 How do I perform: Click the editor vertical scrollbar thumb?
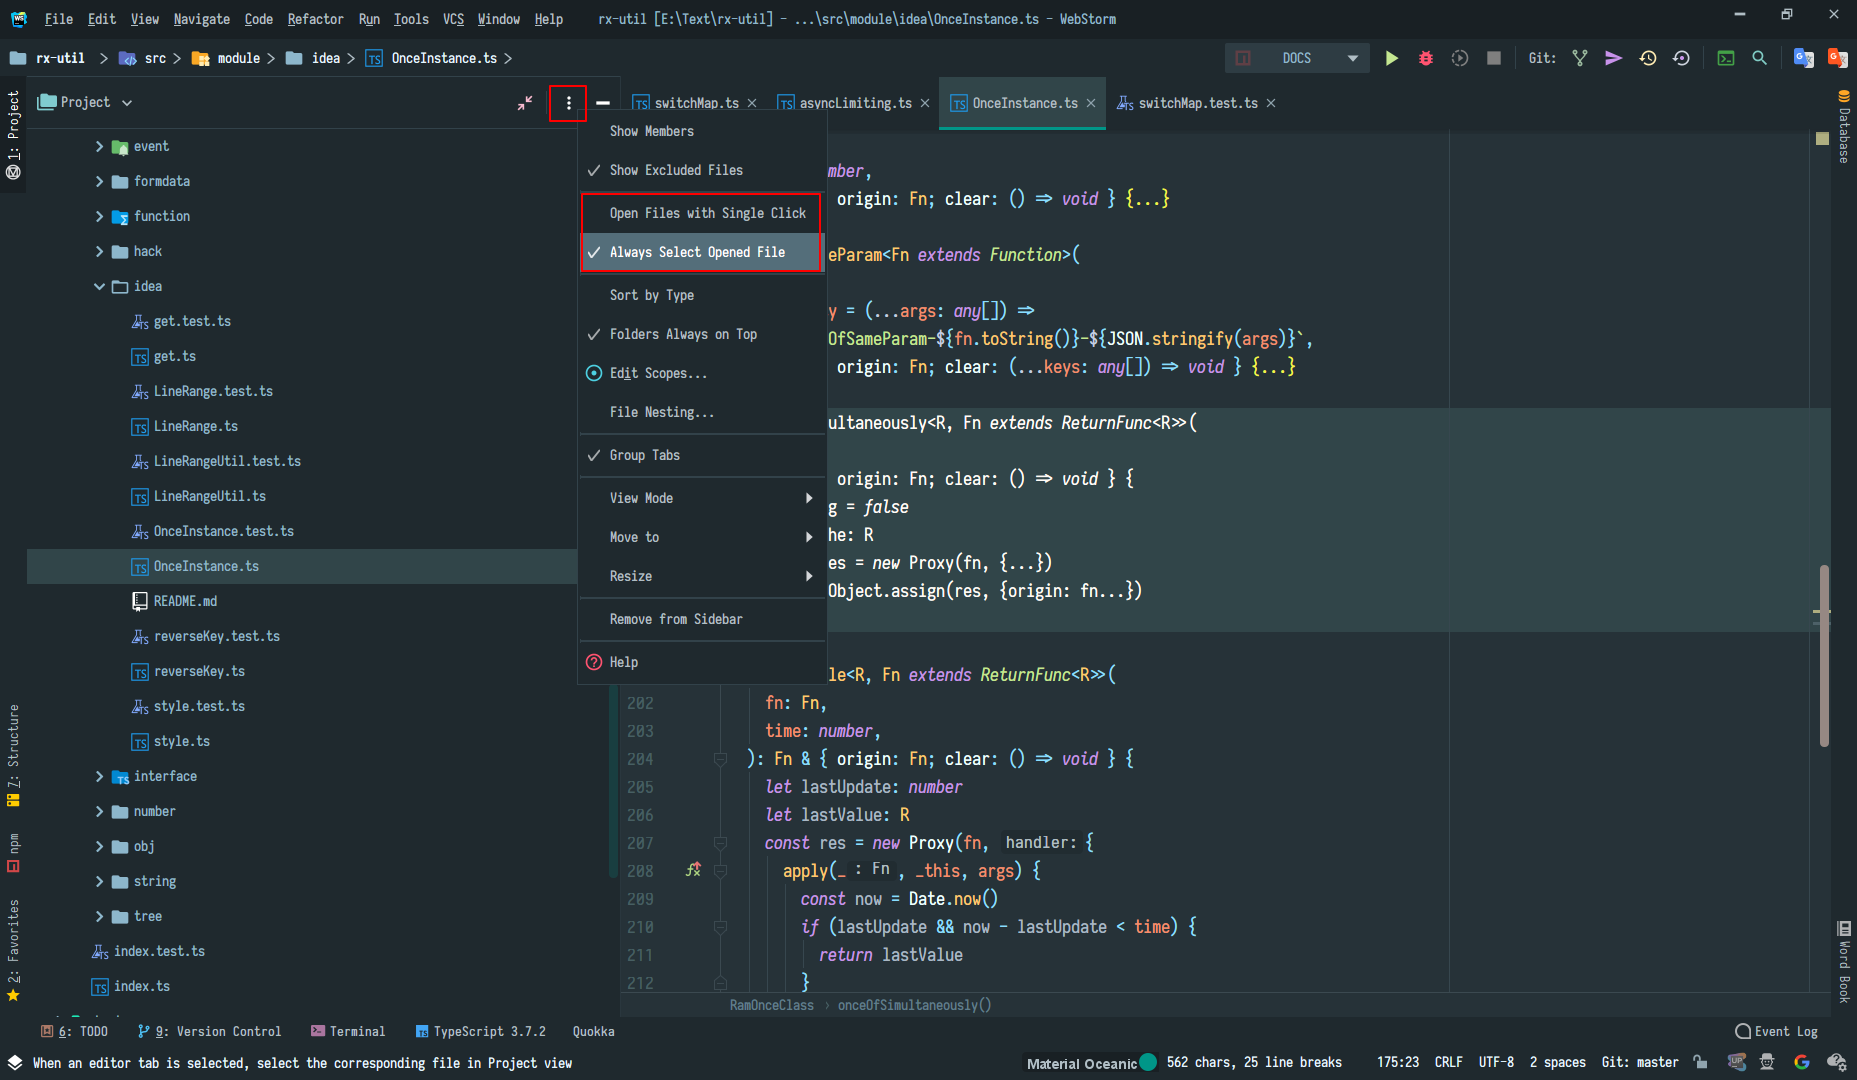pyautogui.click(x=1824, y=655)
